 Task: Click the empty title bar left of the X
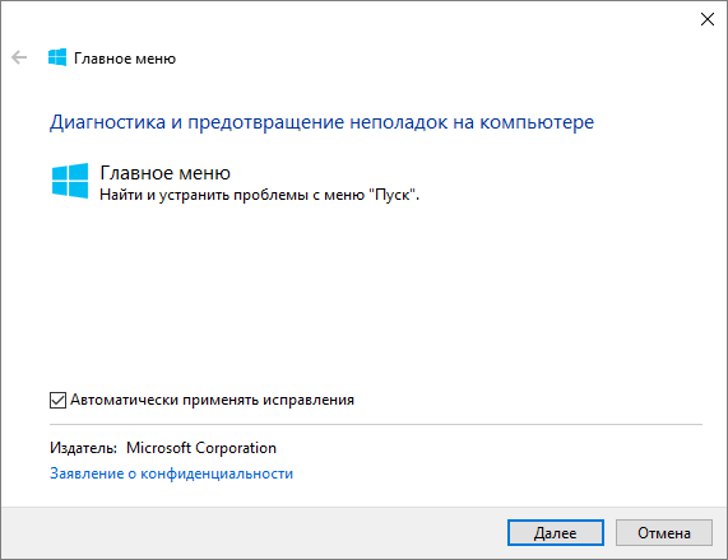350,16
